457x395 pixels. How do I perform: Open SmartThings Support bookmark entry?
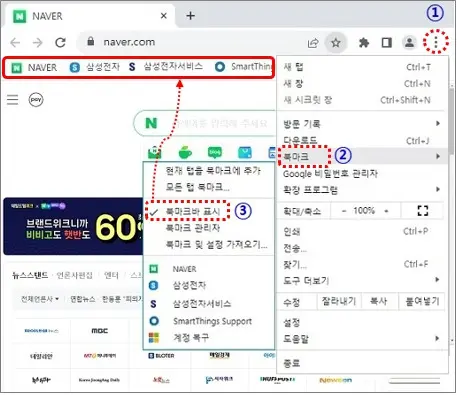coord(209,321)
